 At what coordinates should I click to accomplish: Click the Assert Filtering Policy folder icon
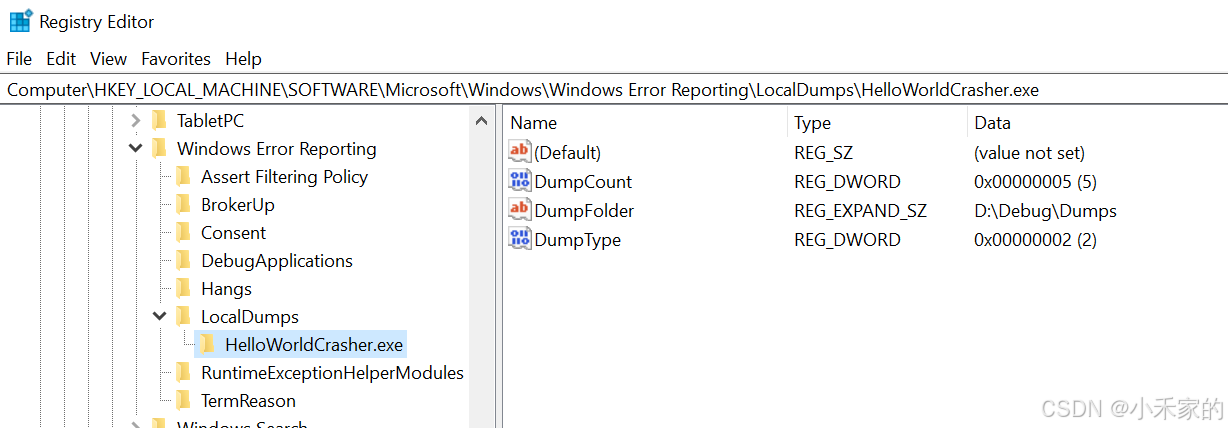tap(183, 177)
